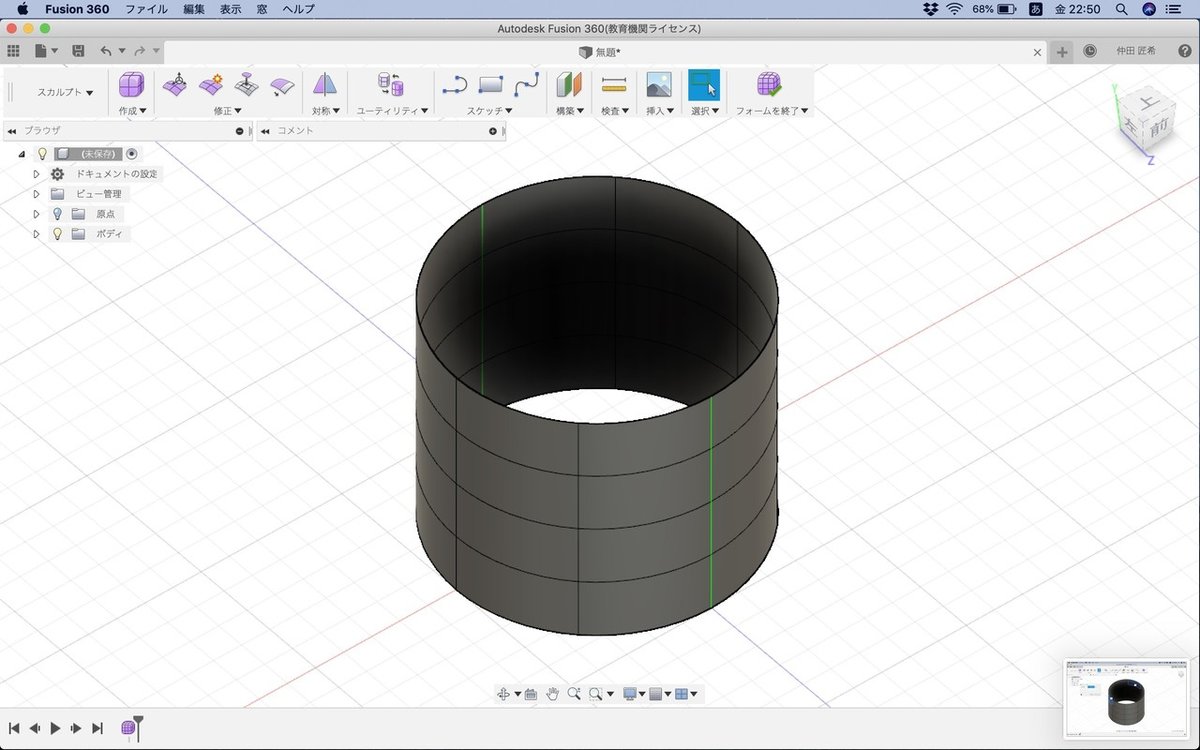Open the 表示 menu in menu bar

[231, 9]
